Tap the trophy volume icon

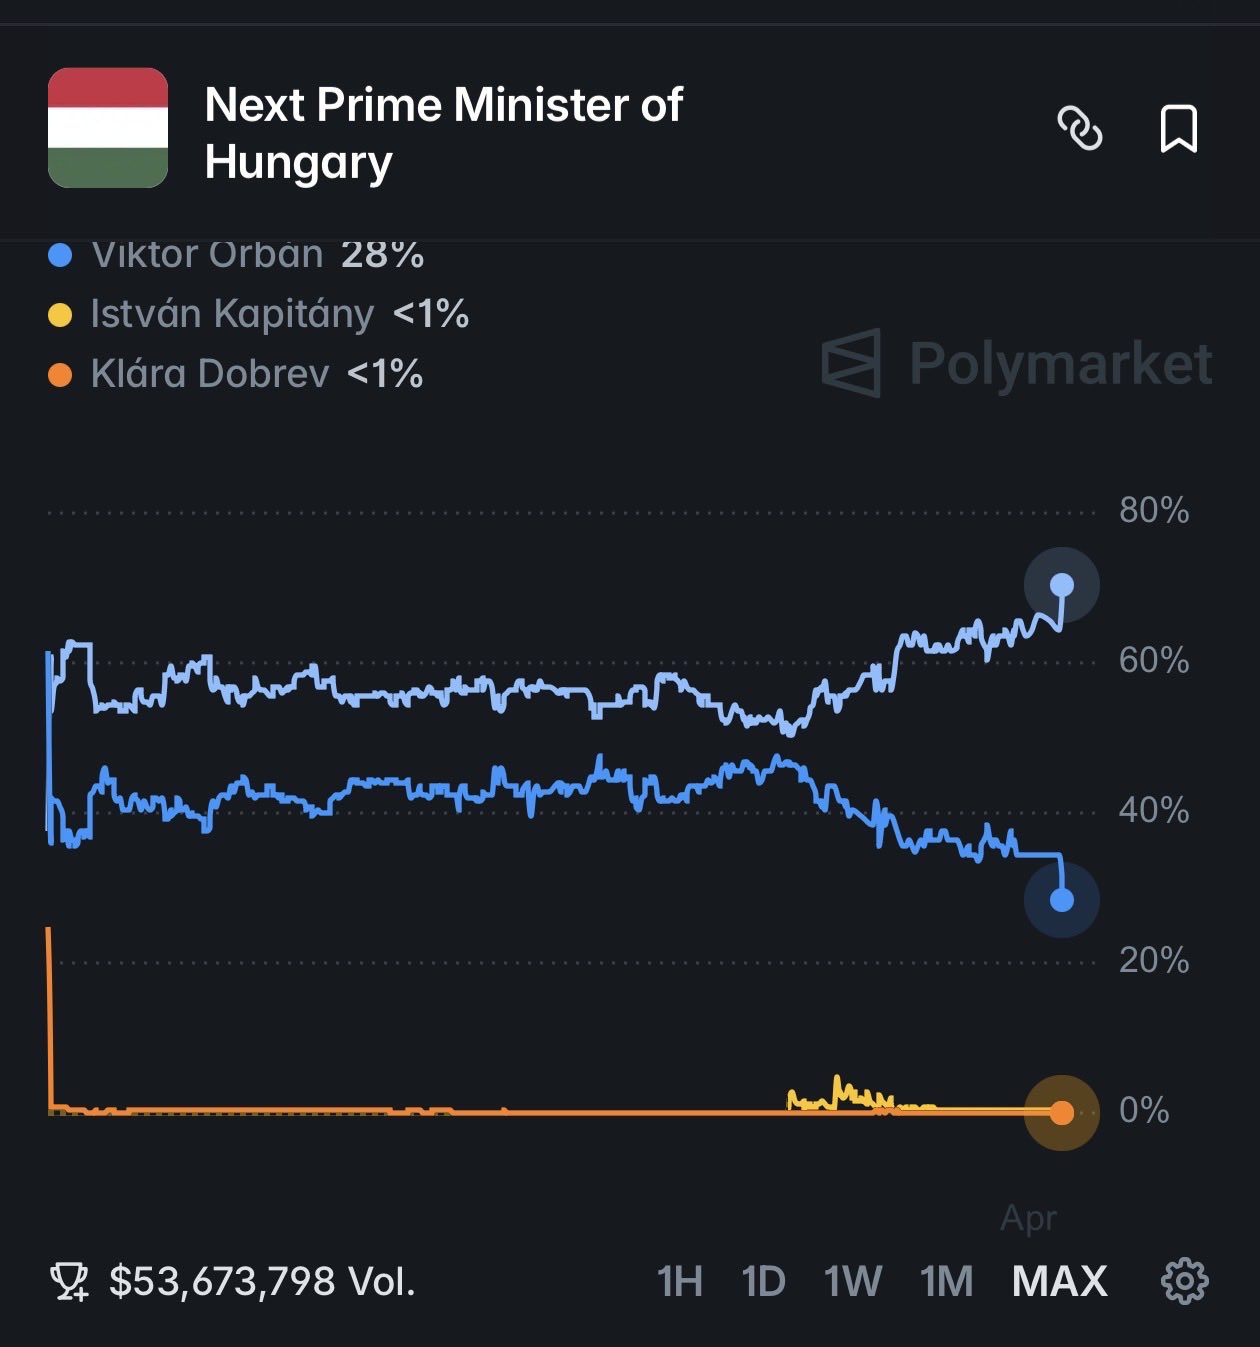(x=69, y=1281)
